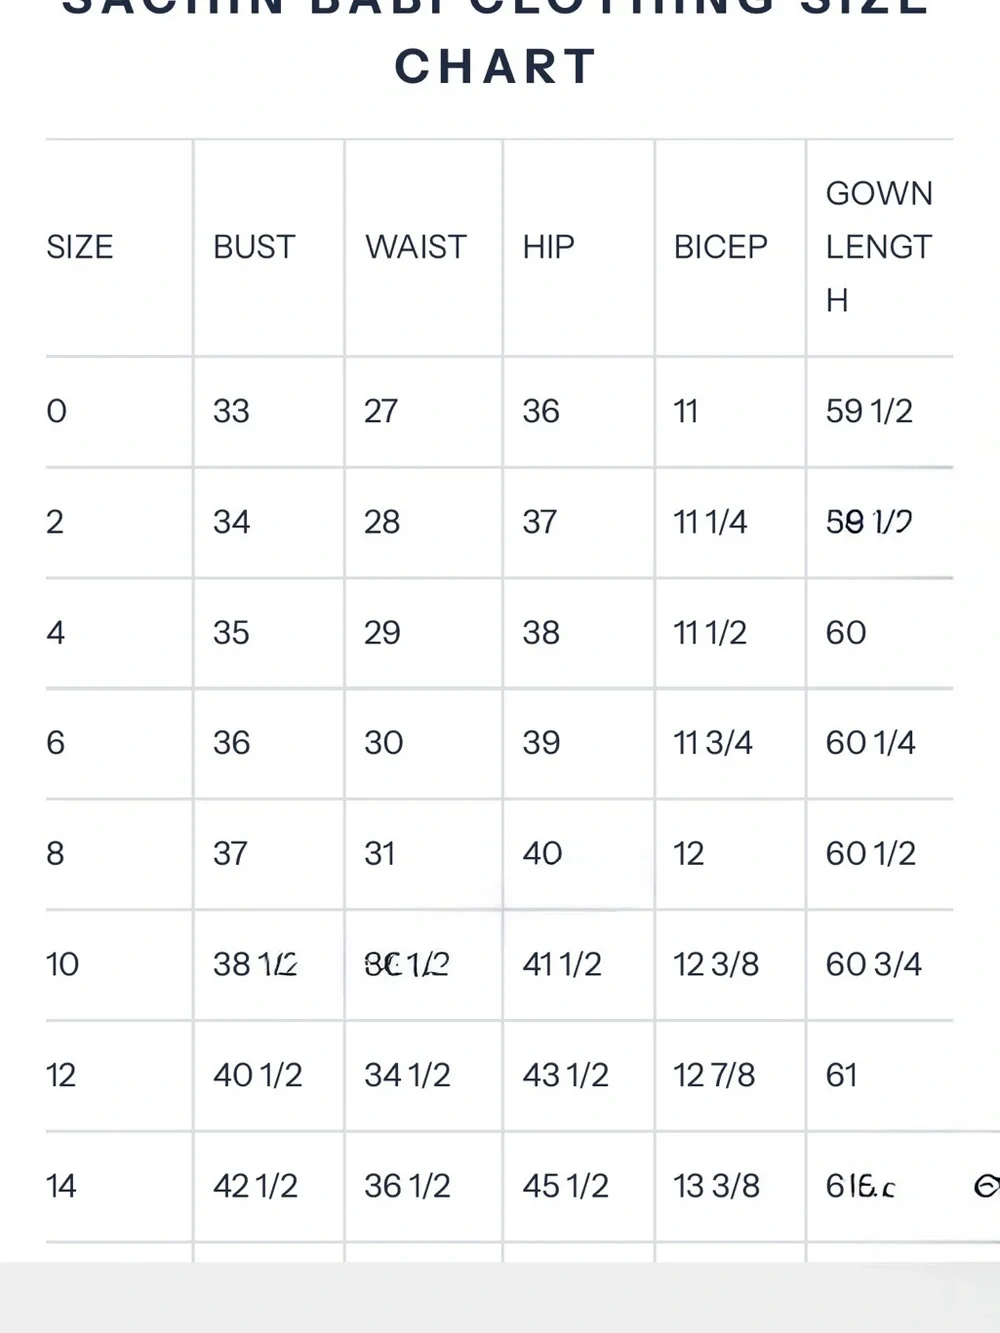Click the CHART heading text
The width and height of the screenshot is (1000, 1333).
496,67
